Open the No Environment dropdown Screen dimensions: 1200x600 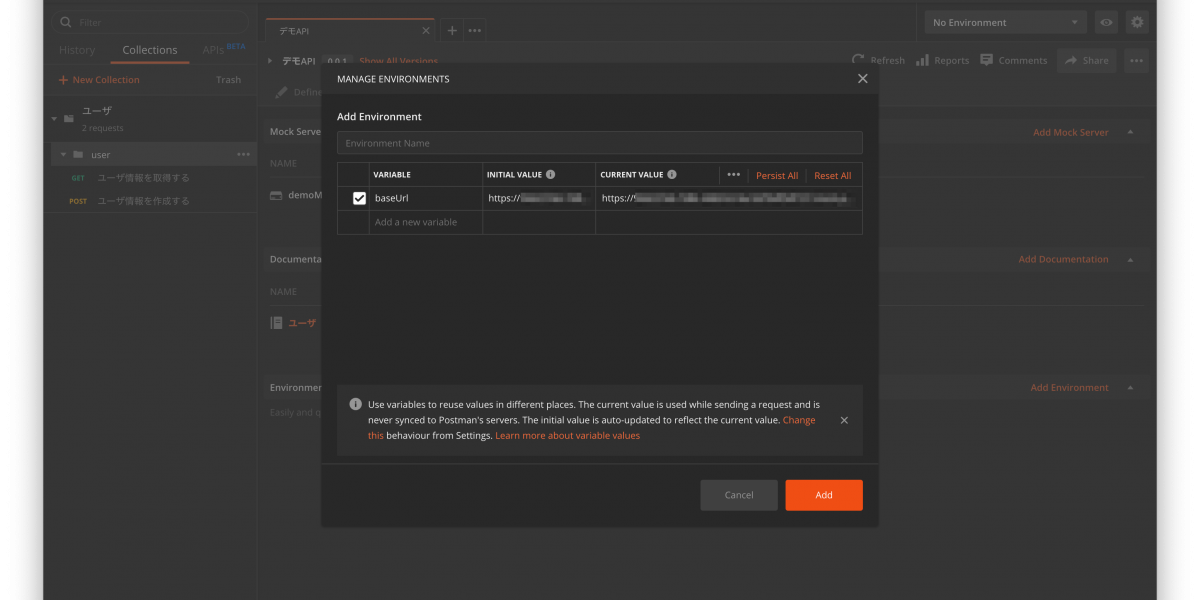(1005, 22)
